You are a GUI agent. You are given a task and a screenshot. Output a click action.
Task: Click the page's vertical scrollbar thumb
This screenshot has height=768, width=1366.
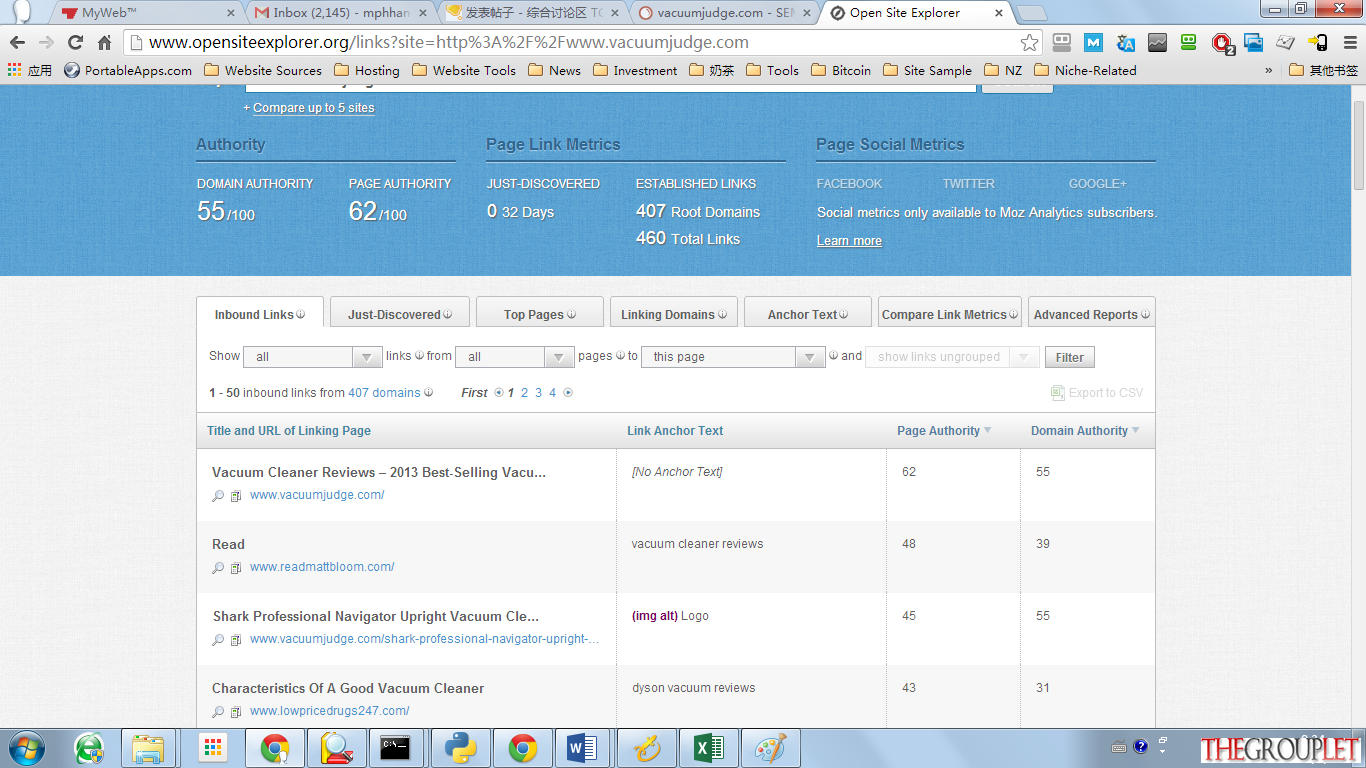(x=1359, y=145)
